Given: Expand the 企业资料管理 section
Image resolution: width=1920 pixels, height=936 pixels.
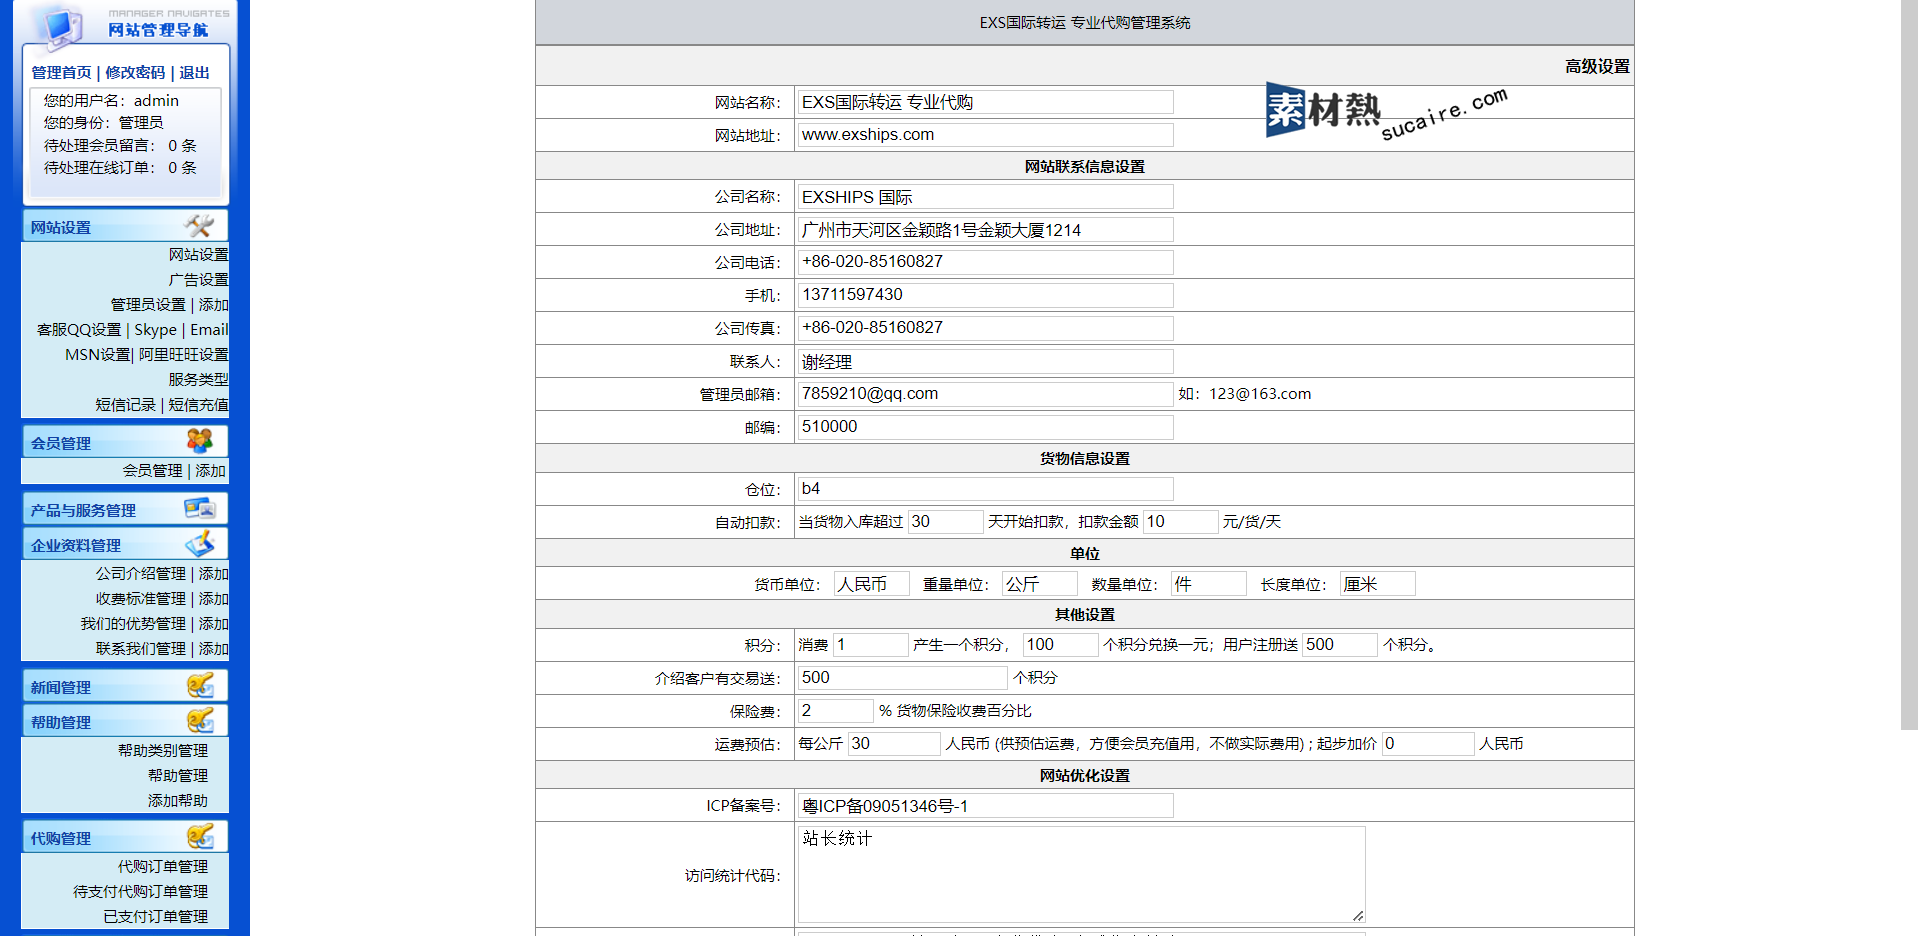Looking at the screenshot, I should pos(125,544).
